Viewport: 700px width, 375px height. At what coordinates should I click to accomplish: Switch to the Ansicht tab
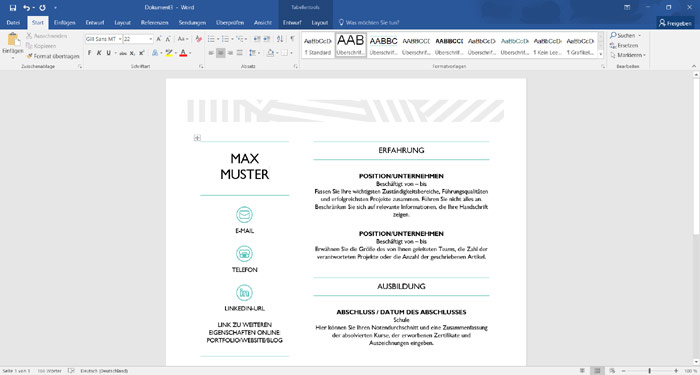(x=262, y=22)
